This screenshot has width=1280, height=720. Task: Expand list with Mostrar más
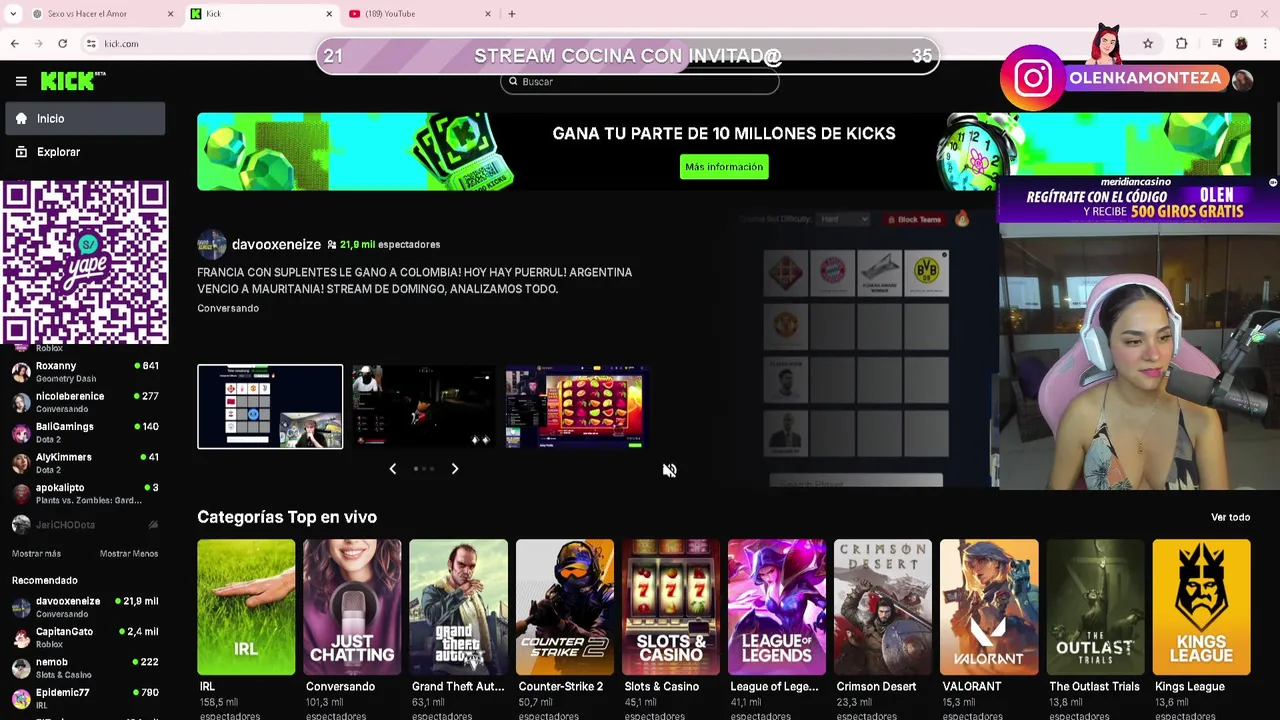pos(36,554)
